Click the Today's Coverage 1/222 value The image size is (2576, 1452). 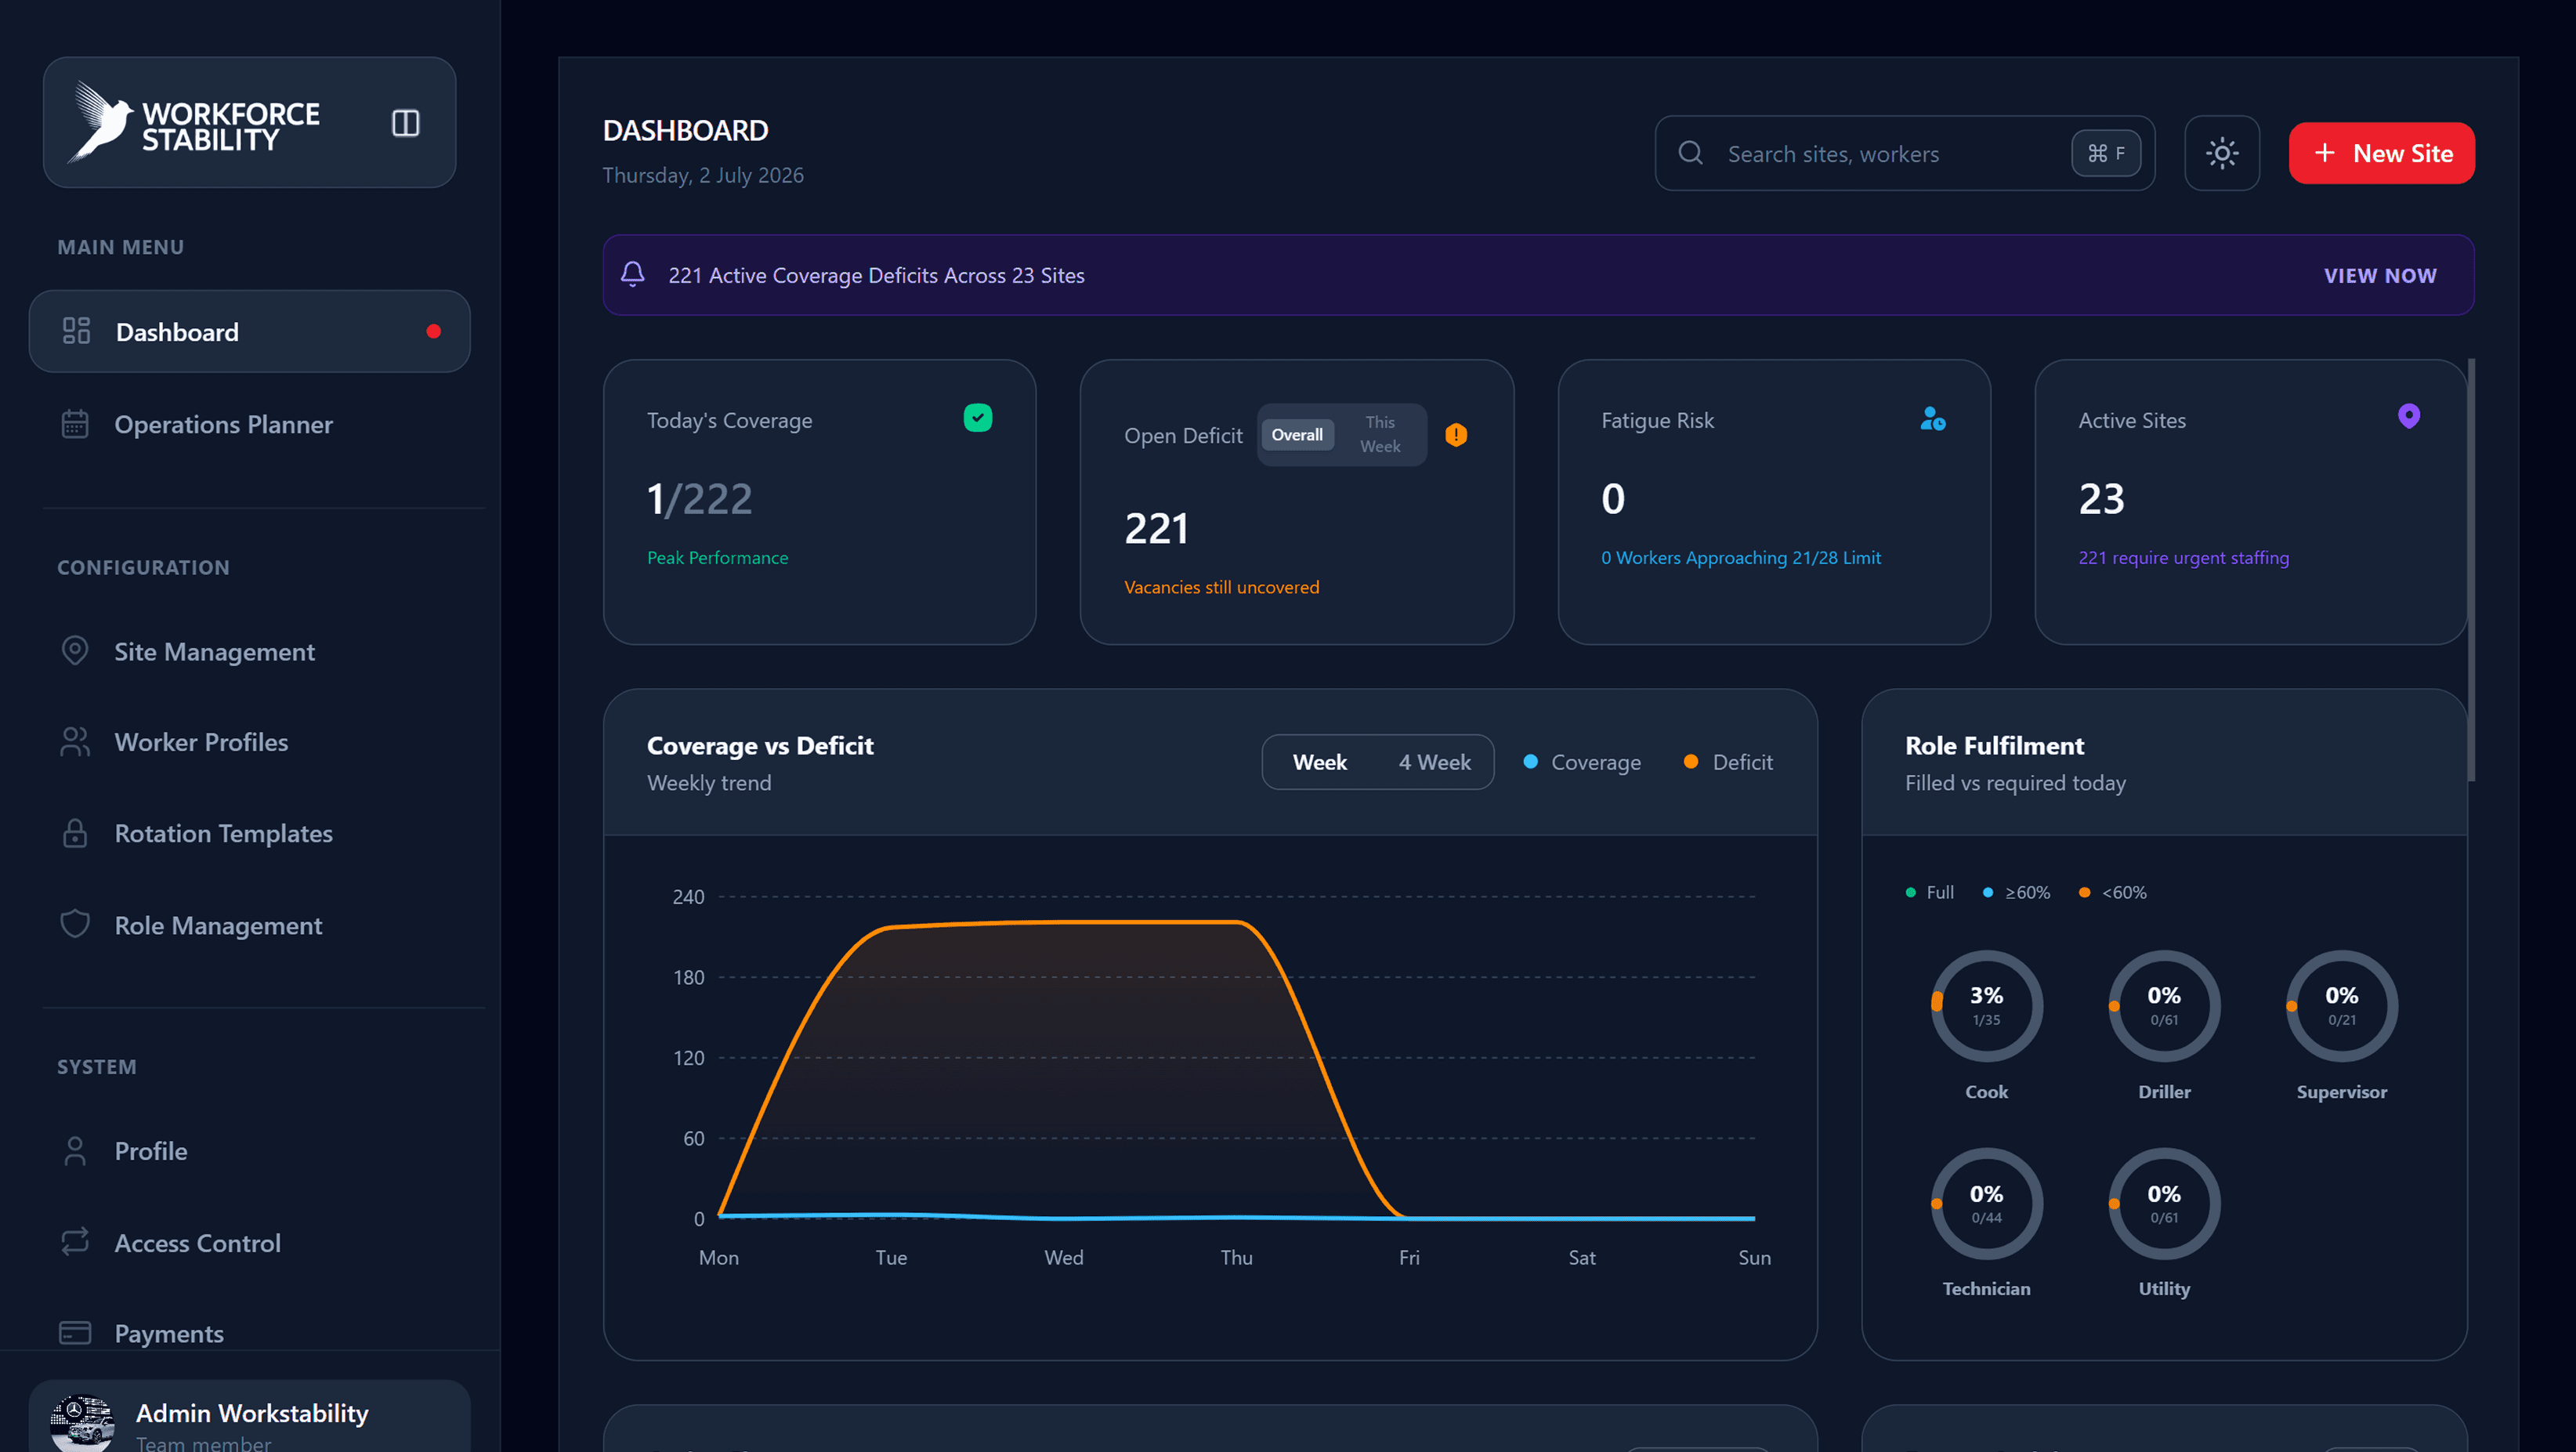click(x=699, y=498)
